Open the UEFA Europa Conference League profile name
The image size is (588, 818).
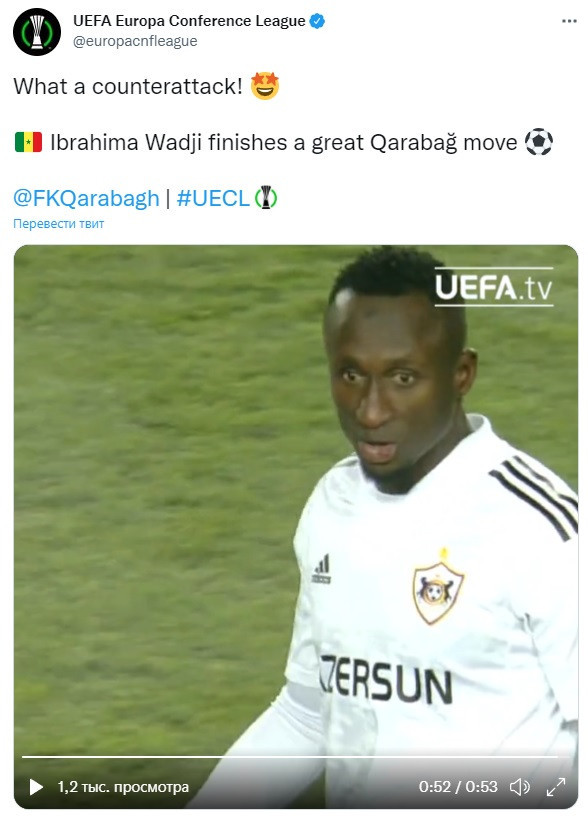click(x=189, y=21)
